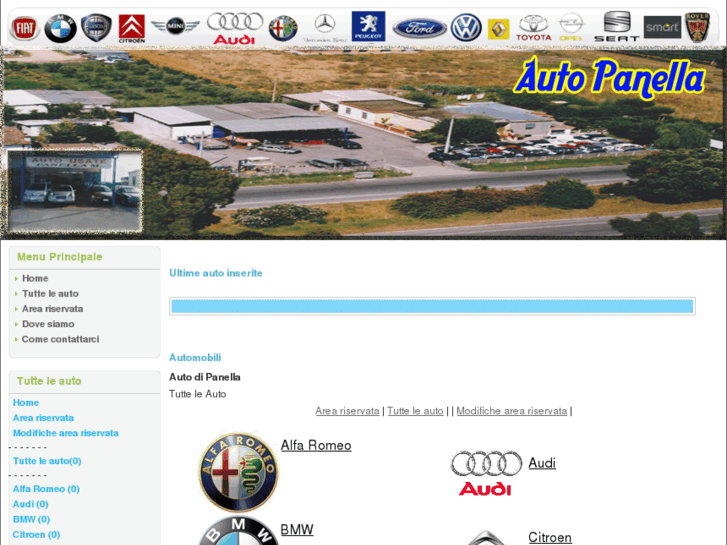Click the Fiat logo in header banner
This screenshot has height=545, width=727.
click(x=24, y=28)
